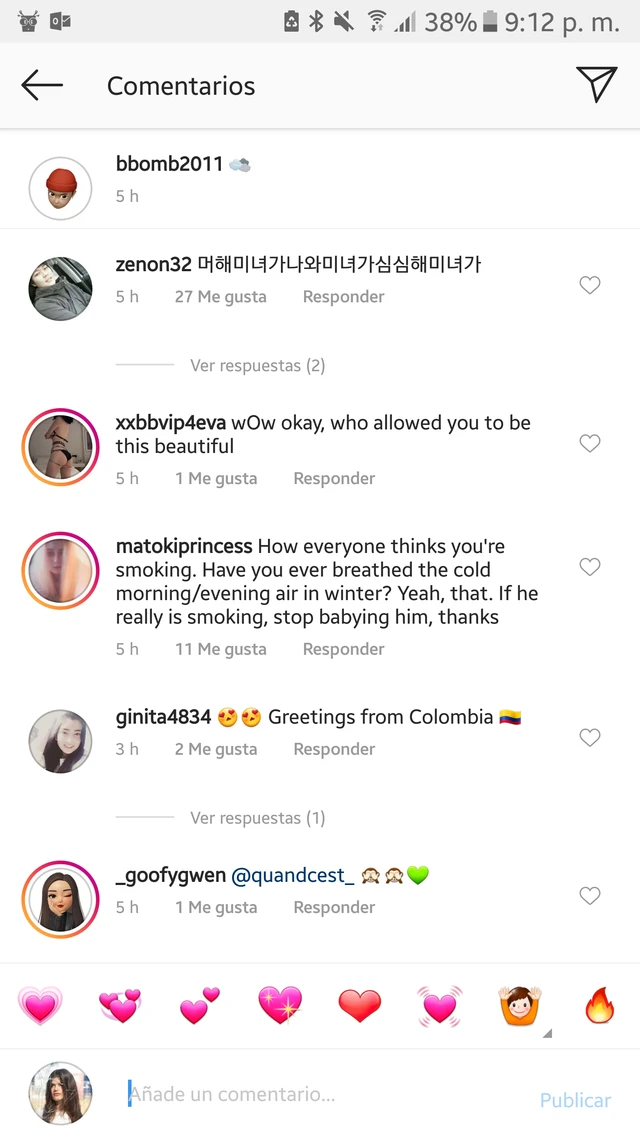This screenshot has height=1138, width=640.
Task: Like zenon32's comment with heart
Action: 590,285
